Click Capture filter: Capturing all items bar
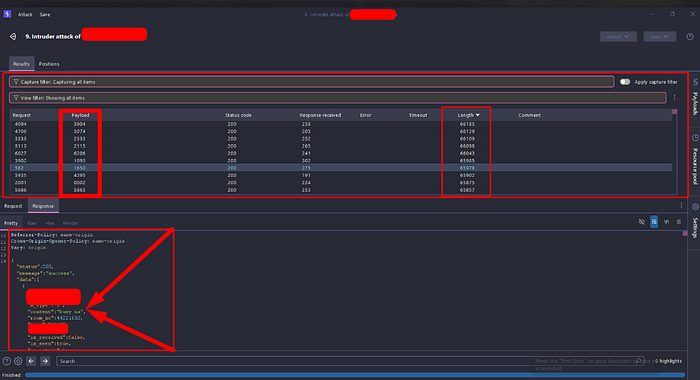 312,82
